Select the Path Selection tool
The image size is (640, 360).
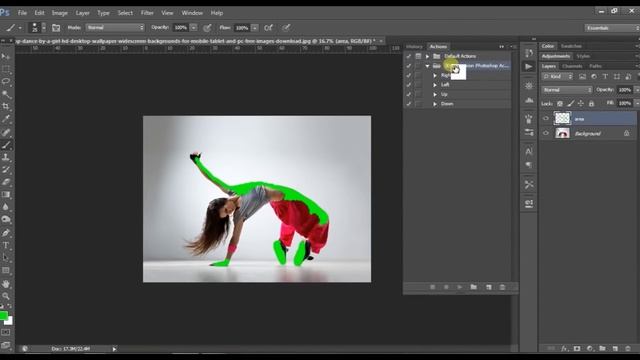[x=6, y=258]
